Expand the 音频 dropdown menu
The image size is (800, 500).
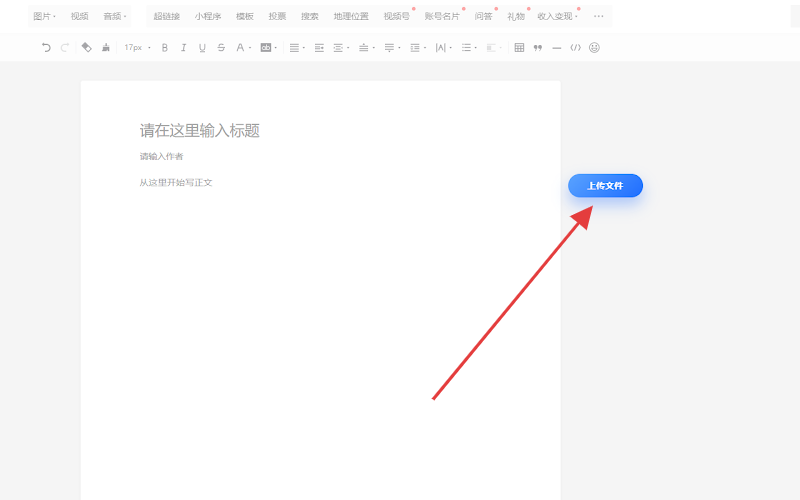click(x=115, y=16)
